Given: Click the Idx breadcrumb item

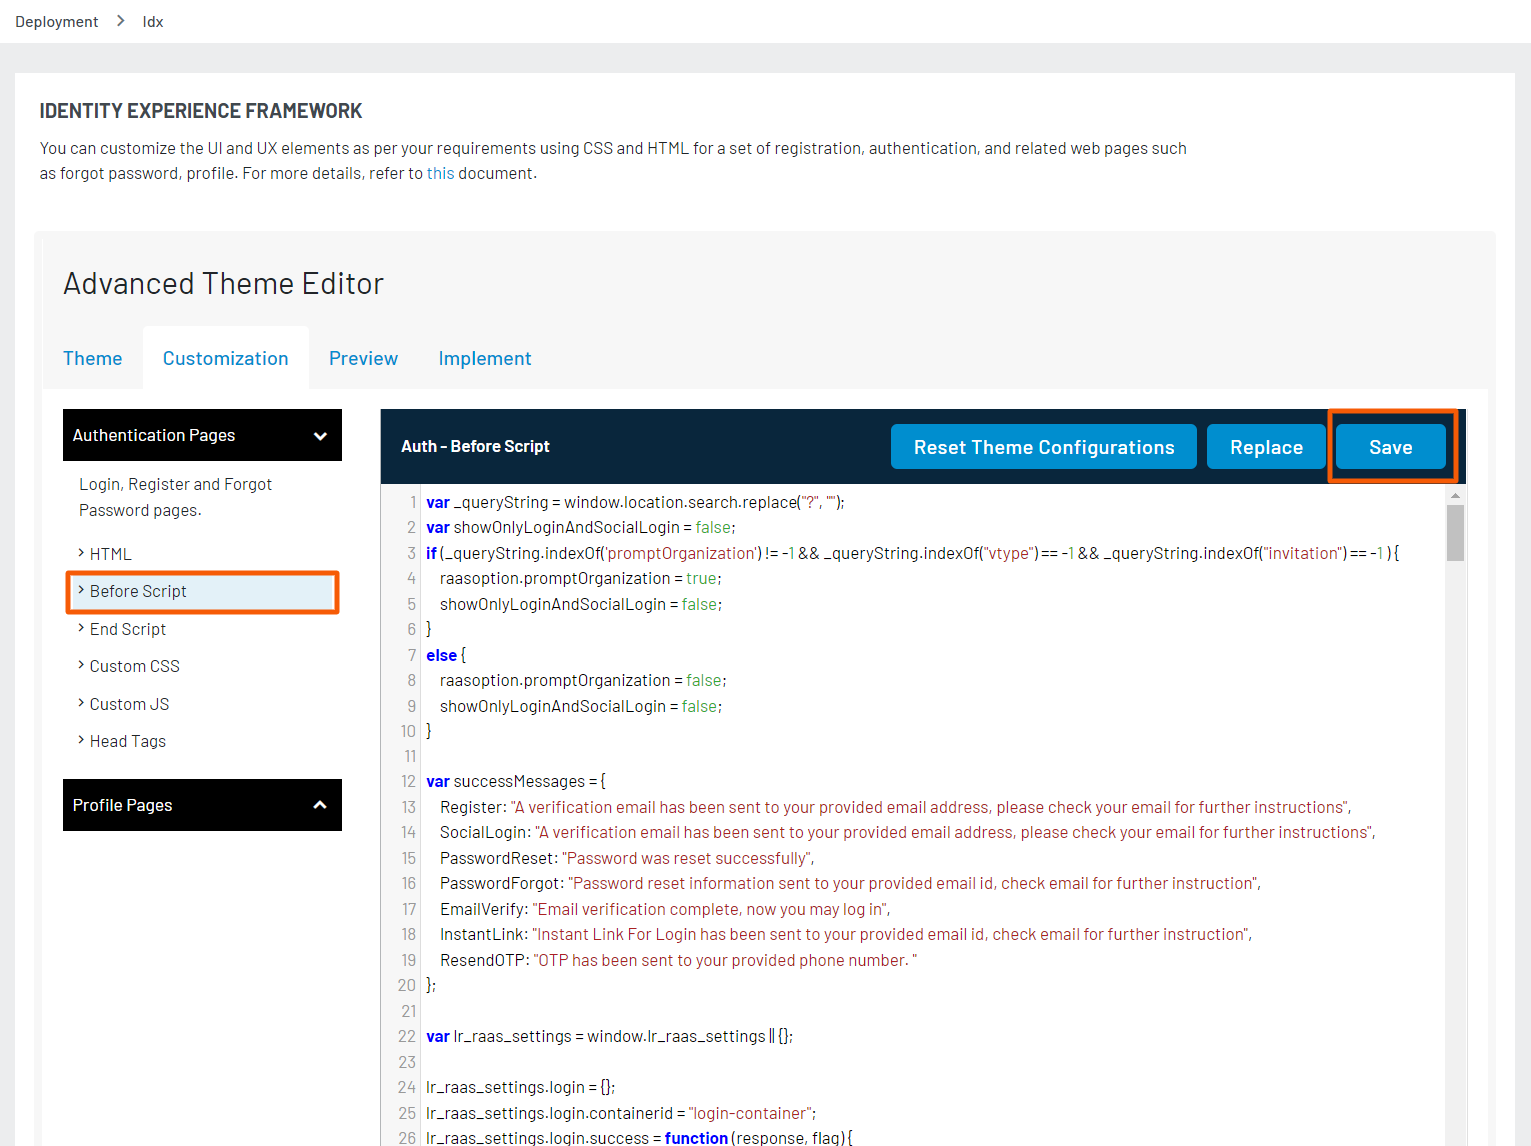Looking at the screenshot, I should pos(152,21).
